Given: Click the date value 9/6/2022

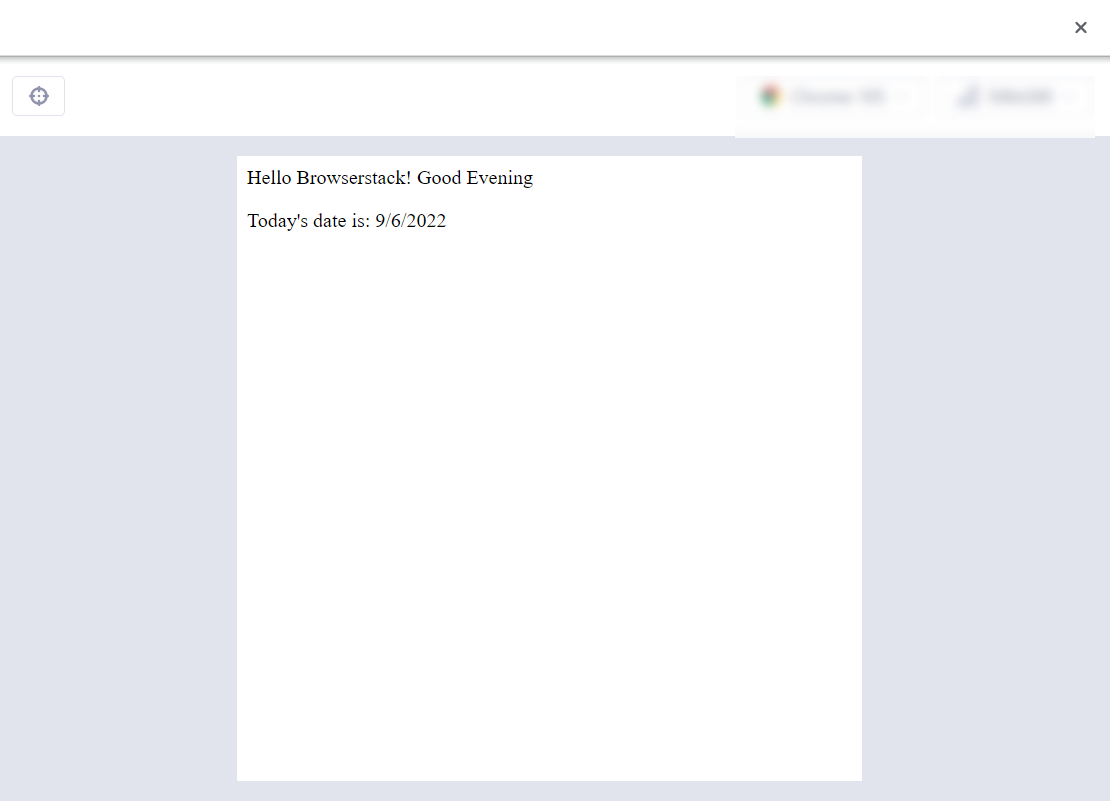Looking at the screenshot, I should [410, 221].
